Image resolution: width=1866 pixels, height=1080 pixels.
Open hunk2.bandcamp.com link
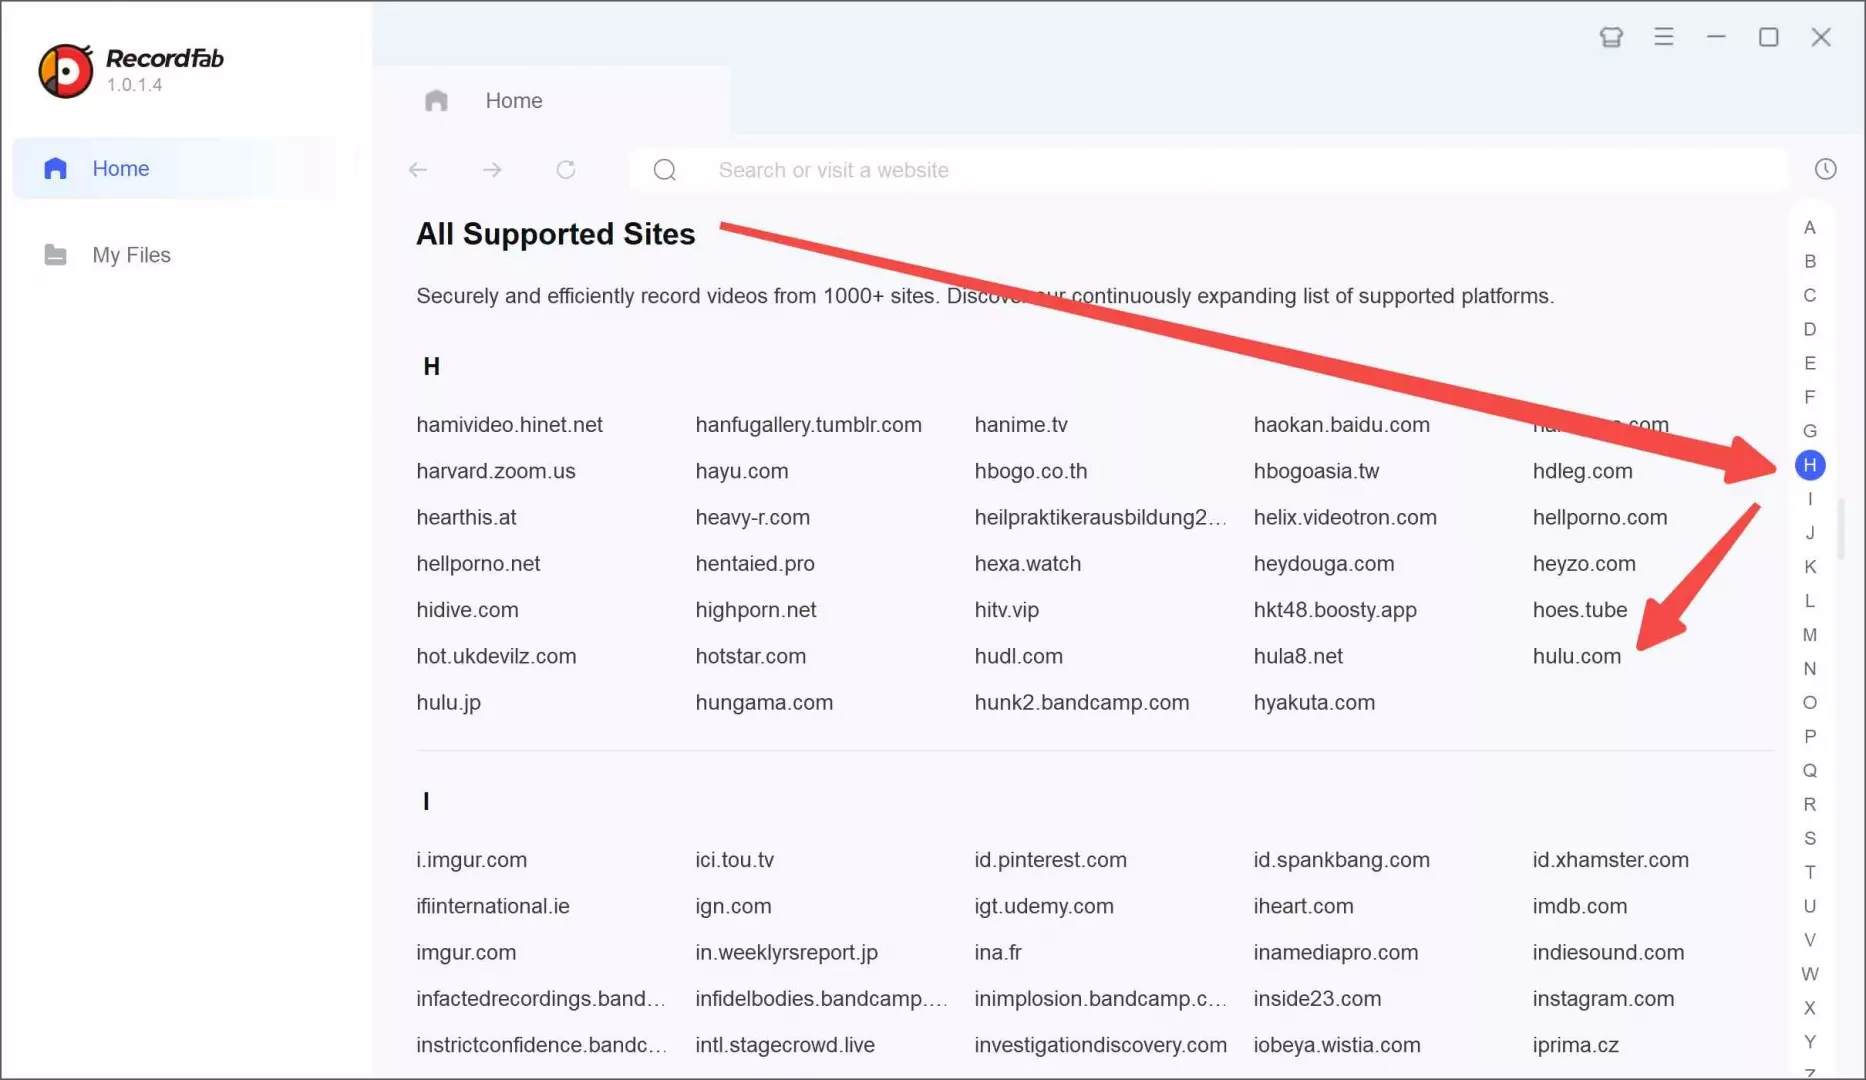coord(1082,703)
